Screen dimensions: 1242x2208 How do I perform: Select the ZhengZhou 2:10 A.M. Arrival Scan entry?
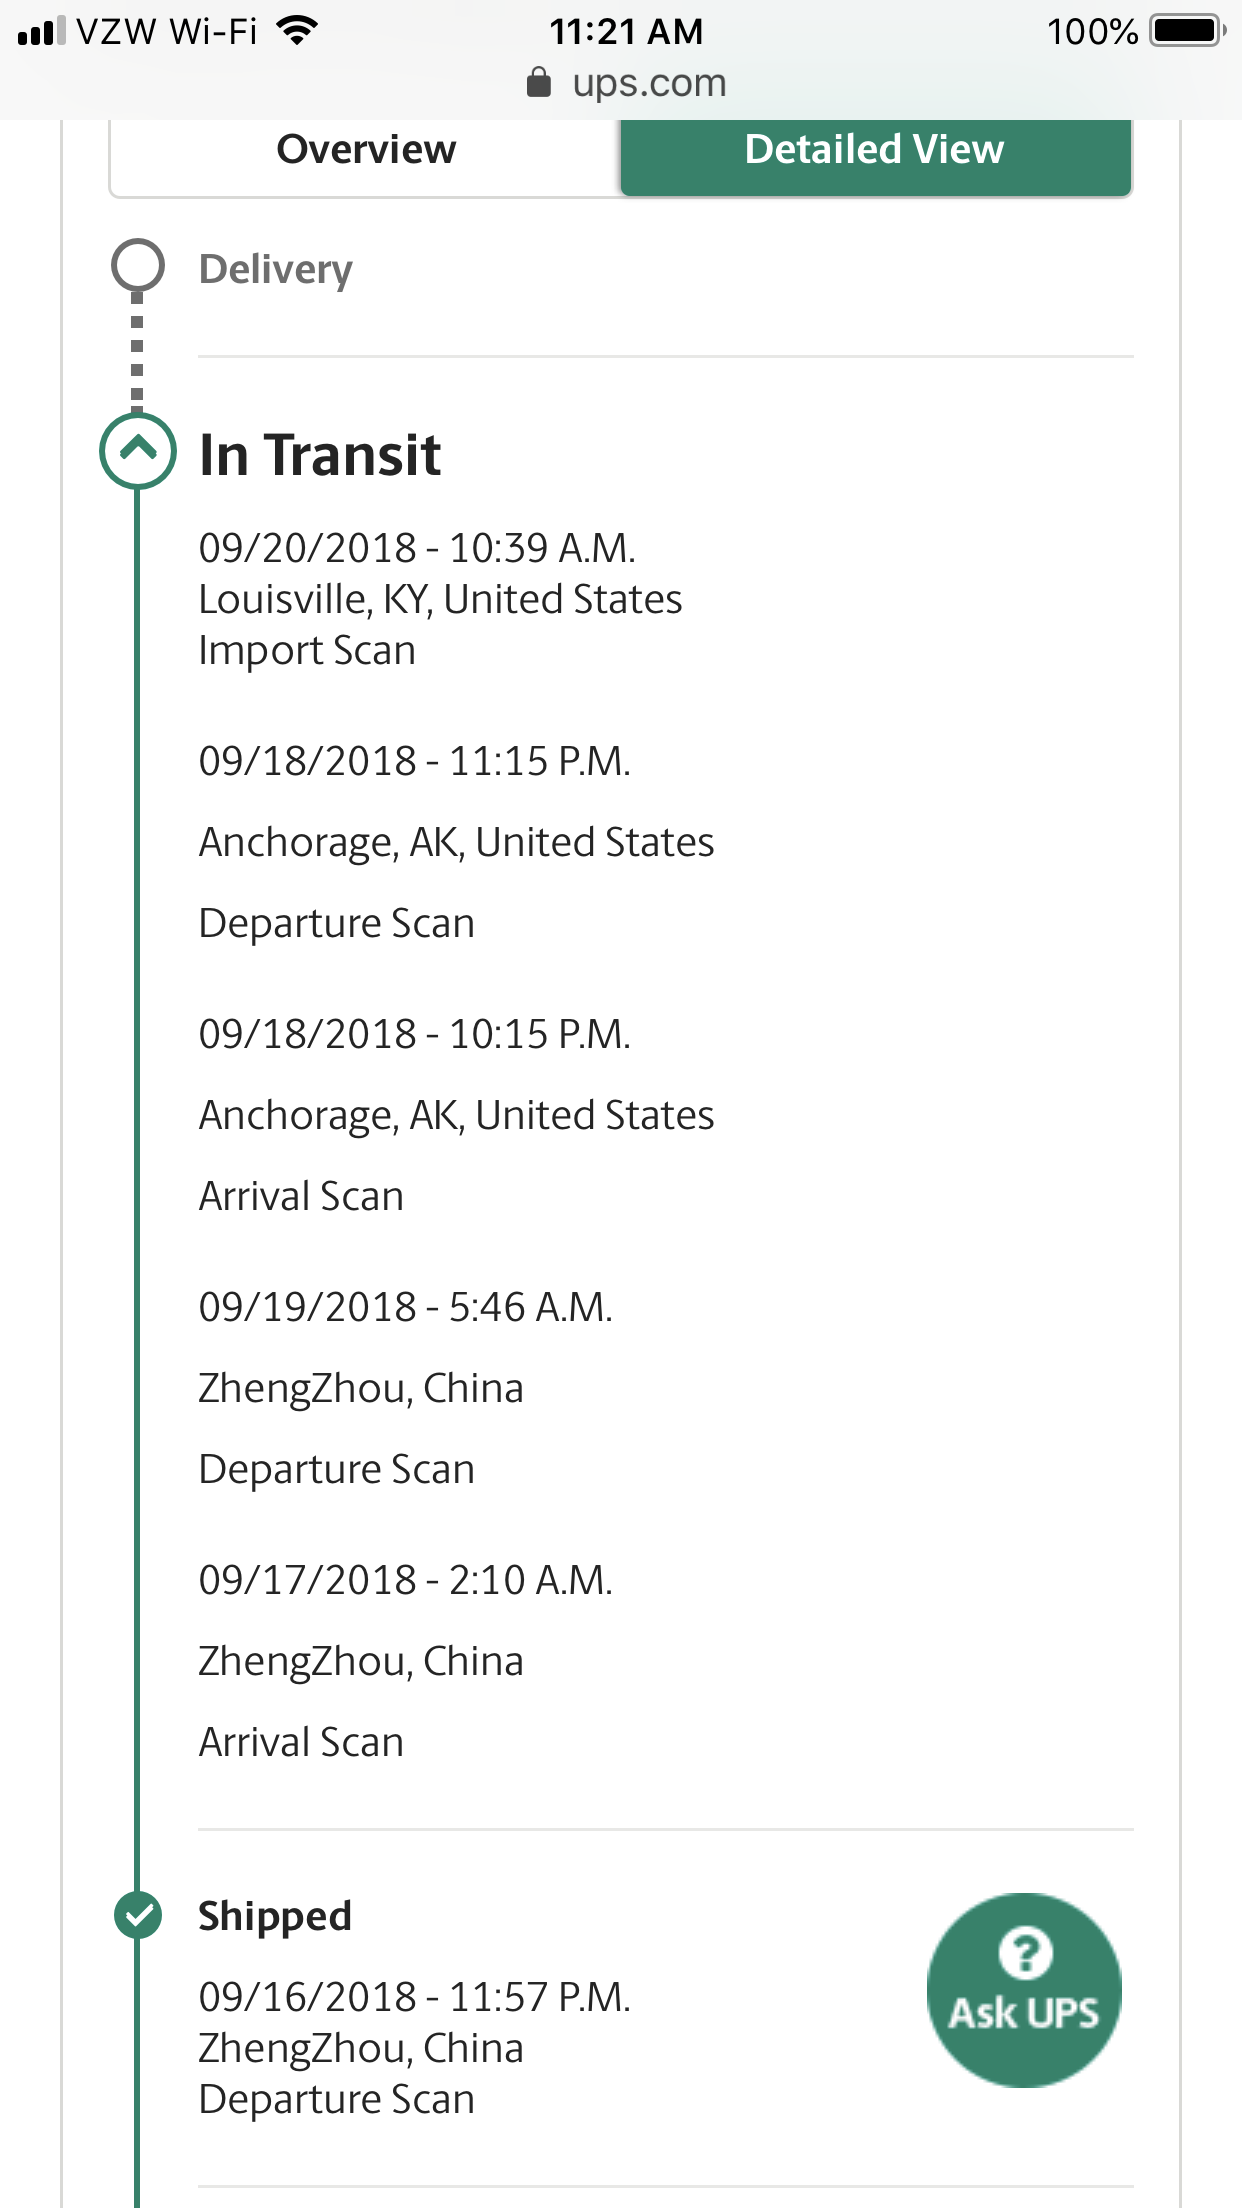coord(405,1661)
